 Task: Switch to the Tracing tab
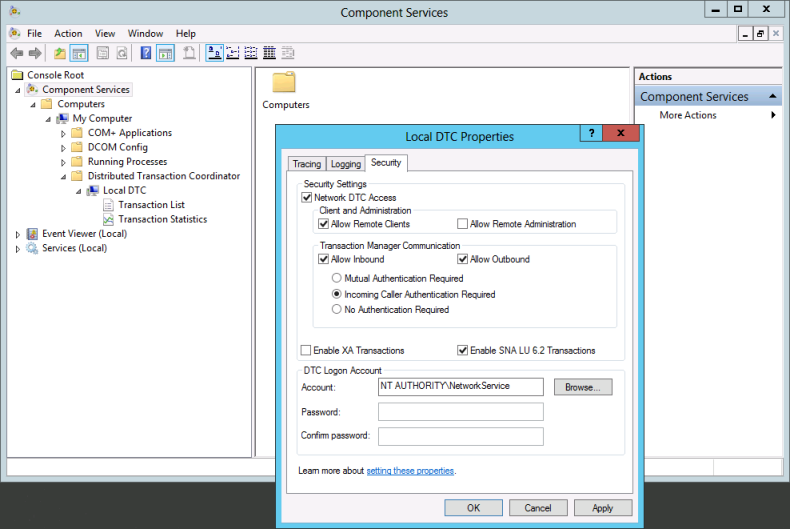pos(307,164)
